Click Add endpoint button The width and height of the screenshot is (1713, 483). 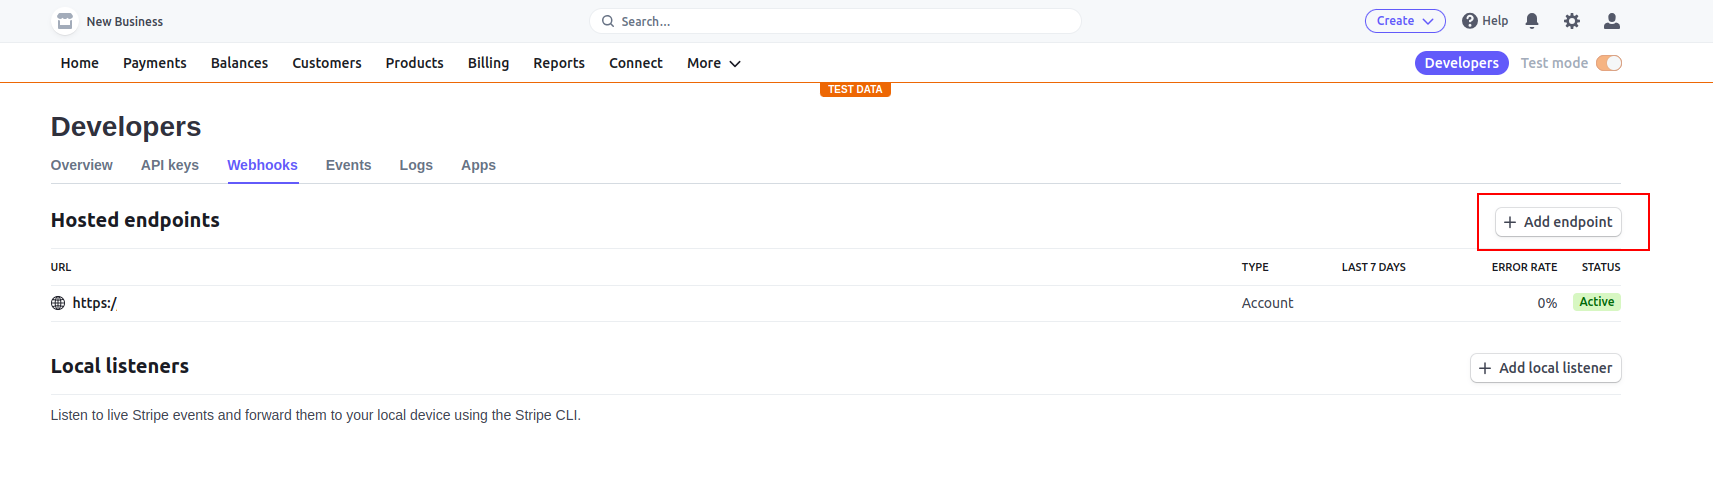click(1558, 222)
